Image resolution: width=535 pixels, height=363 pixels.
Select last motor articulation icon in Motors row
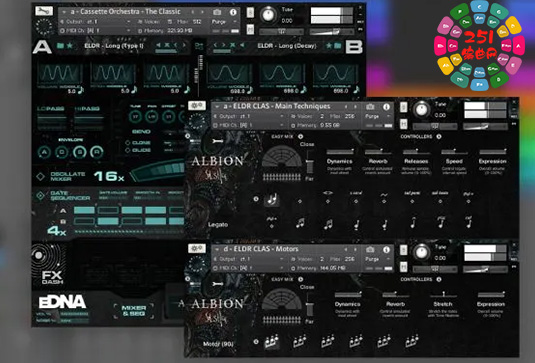[412, 341]
